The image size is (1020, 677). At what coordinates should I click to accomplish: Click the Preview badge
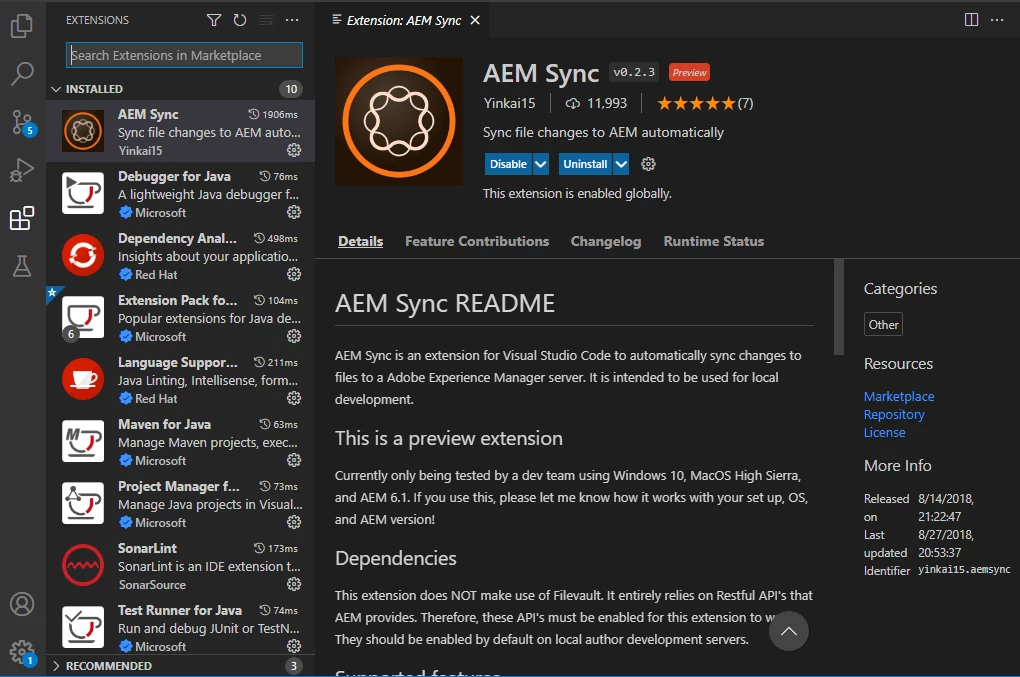(x=689, y=72)
